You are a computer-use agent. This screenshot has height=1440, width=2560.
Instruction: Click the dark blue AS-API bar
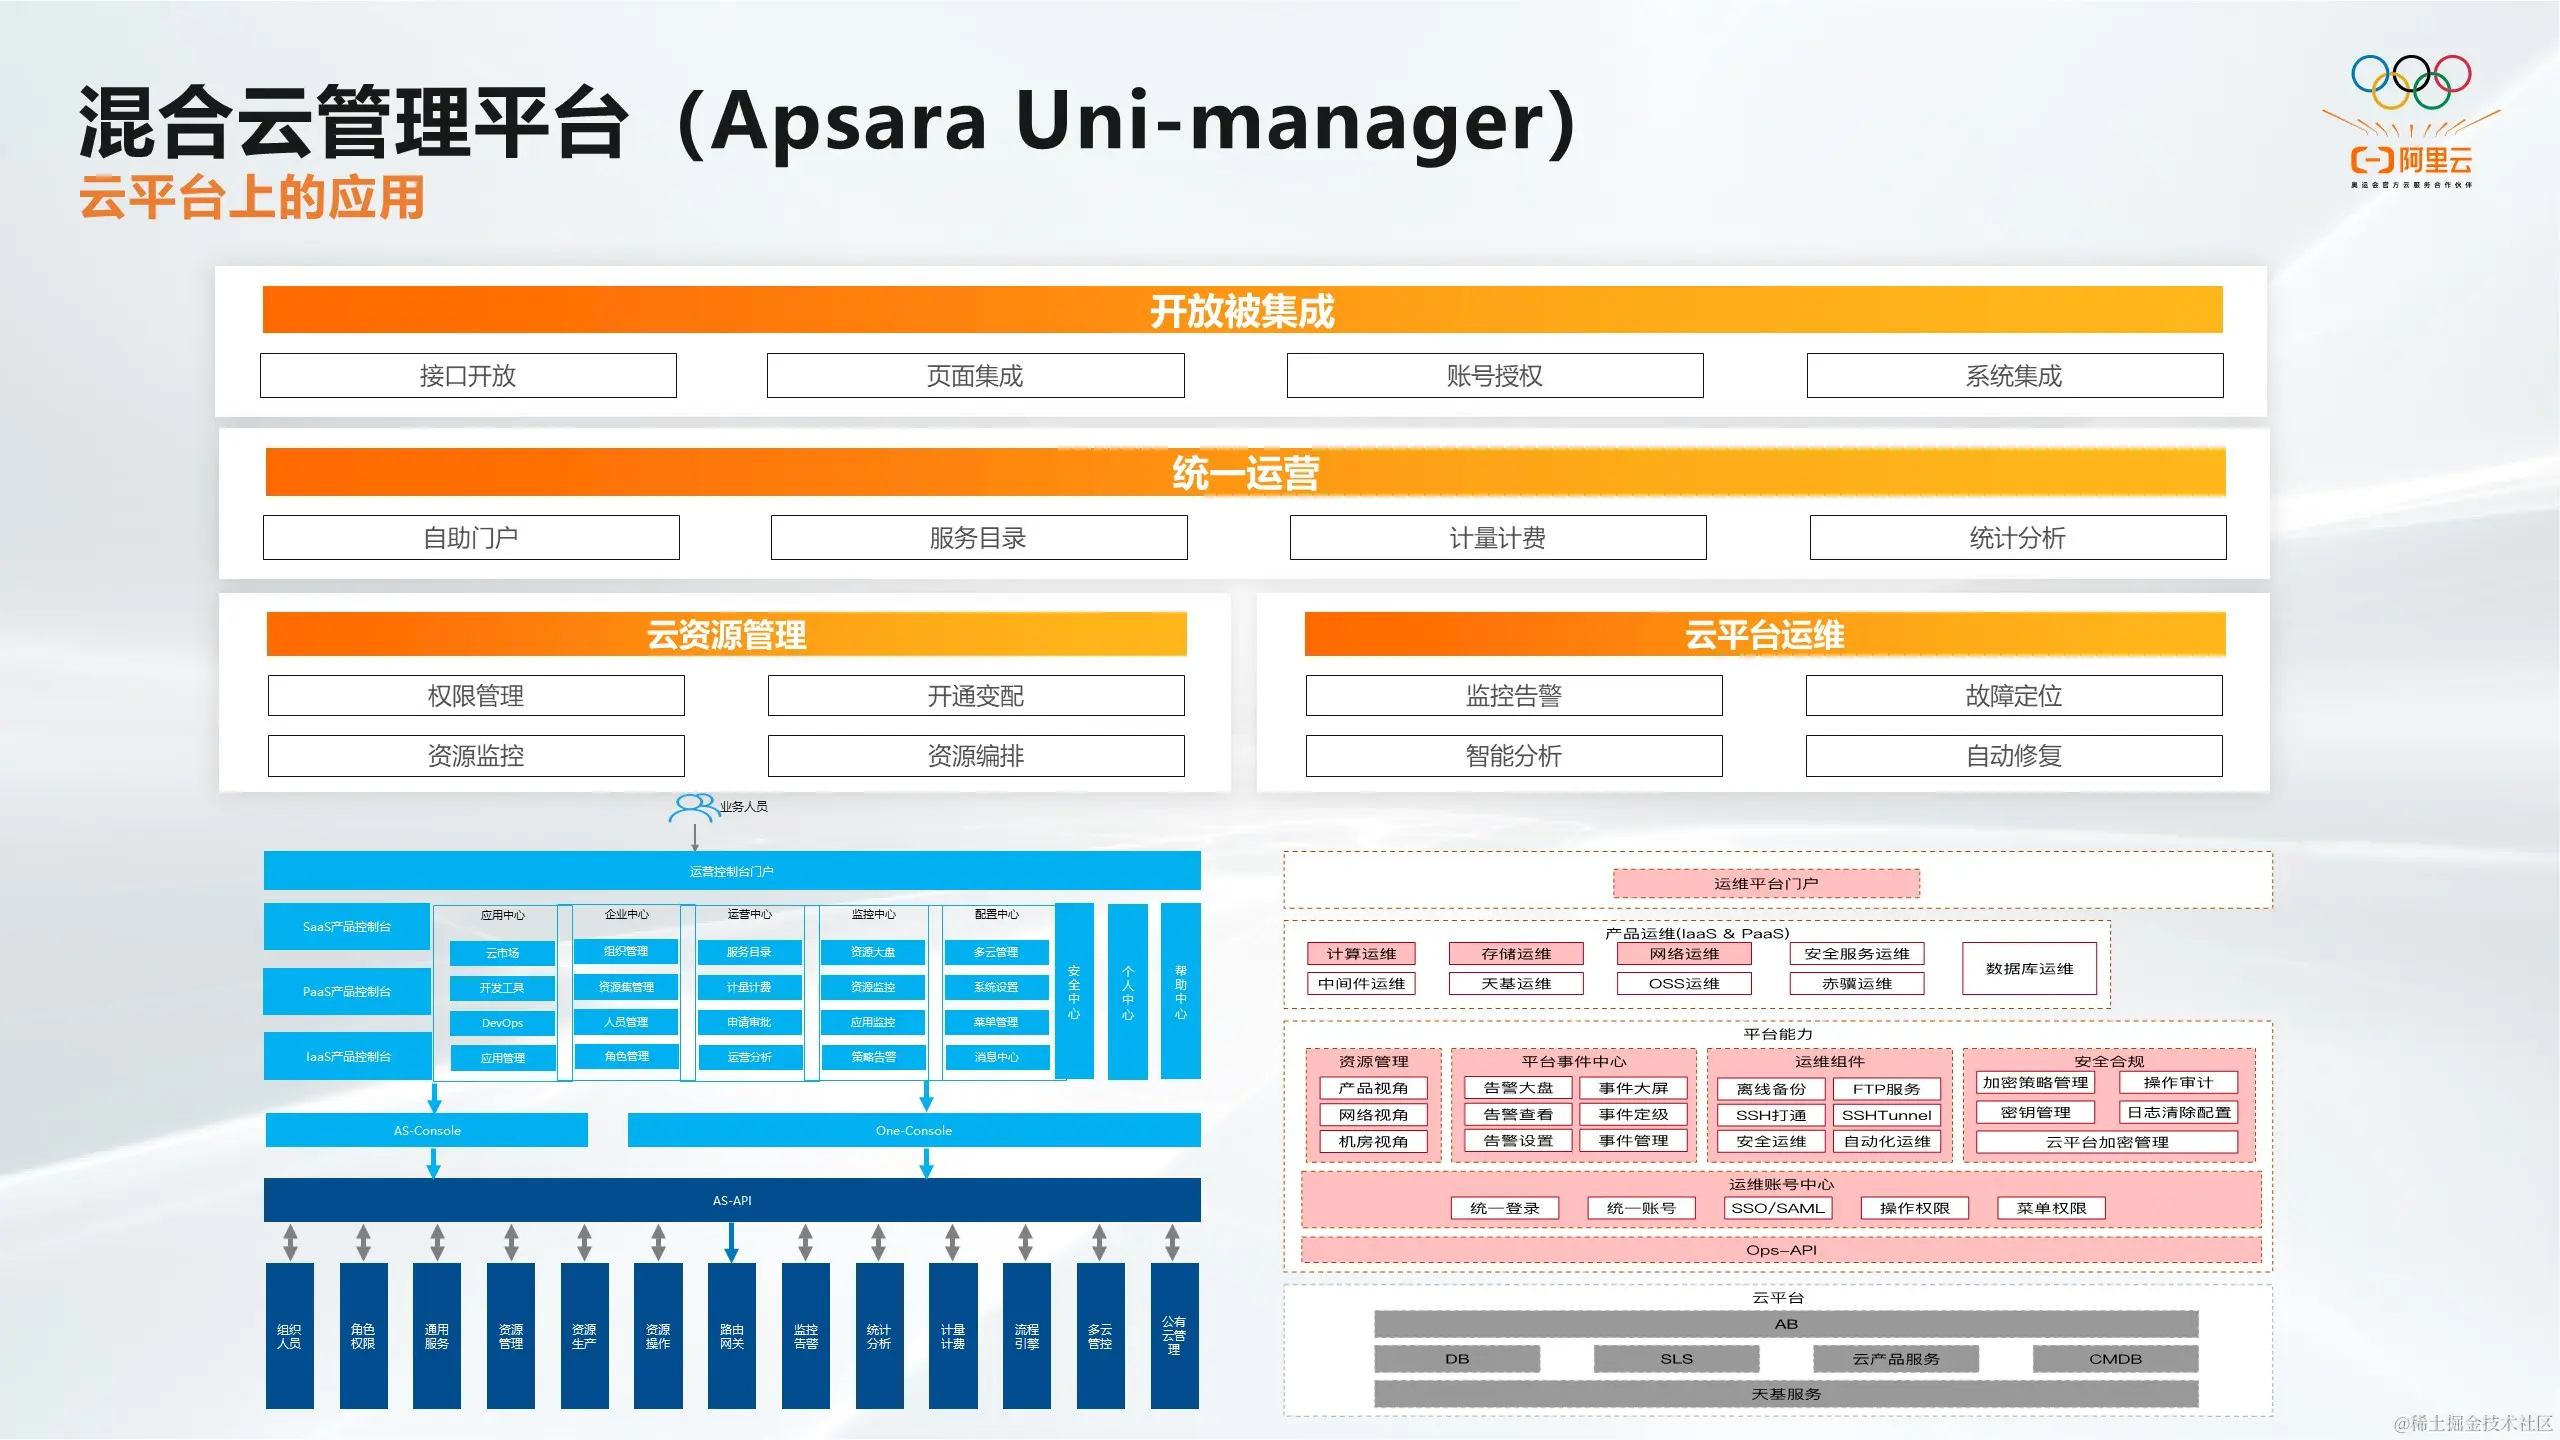point(731,1200)
